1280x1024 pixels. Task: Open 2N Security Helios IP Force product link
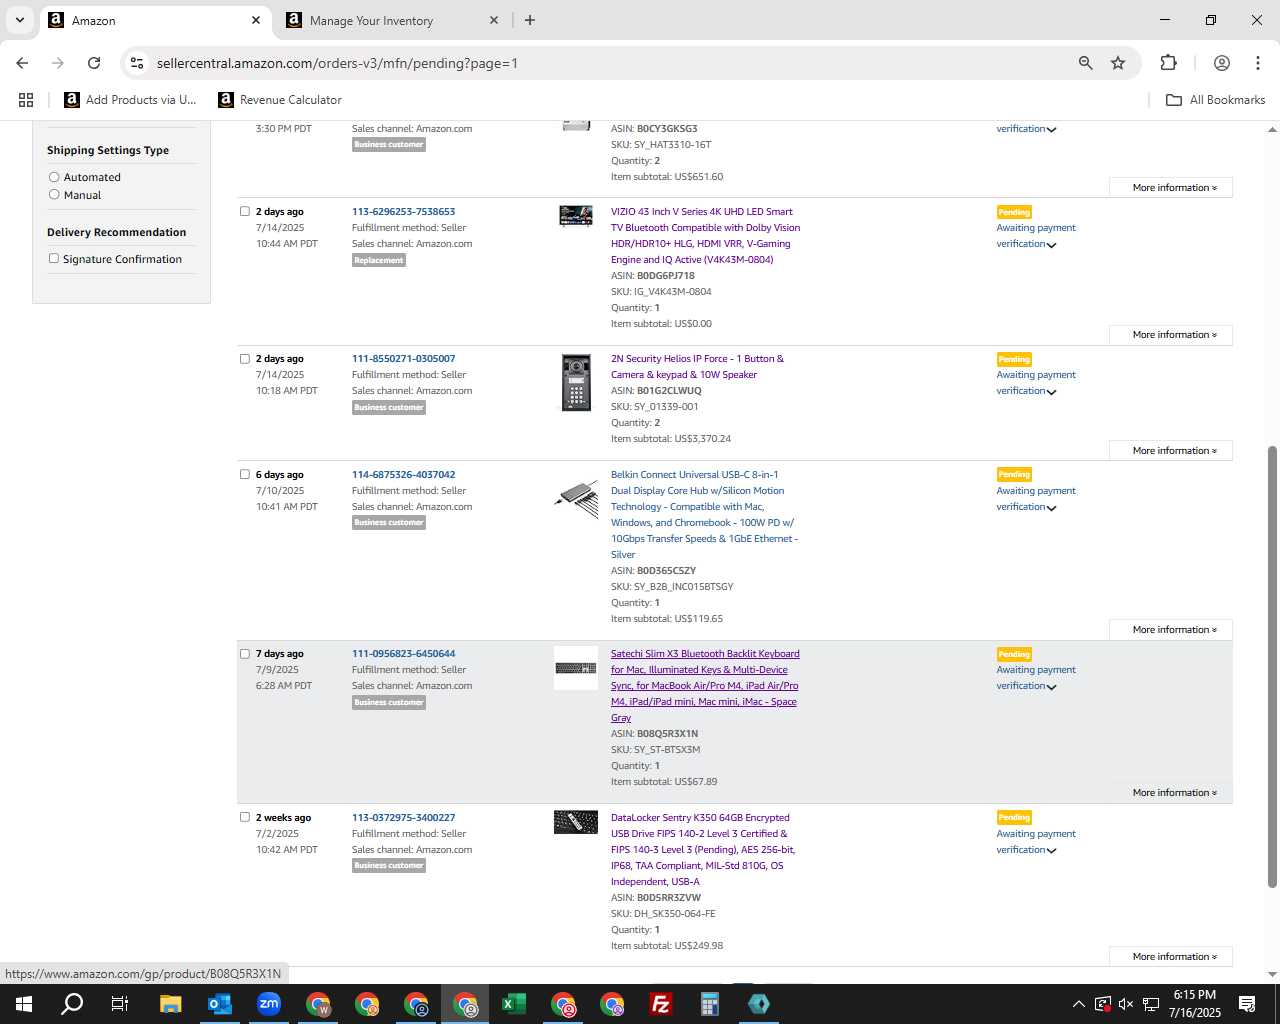[x=698, y=366]
